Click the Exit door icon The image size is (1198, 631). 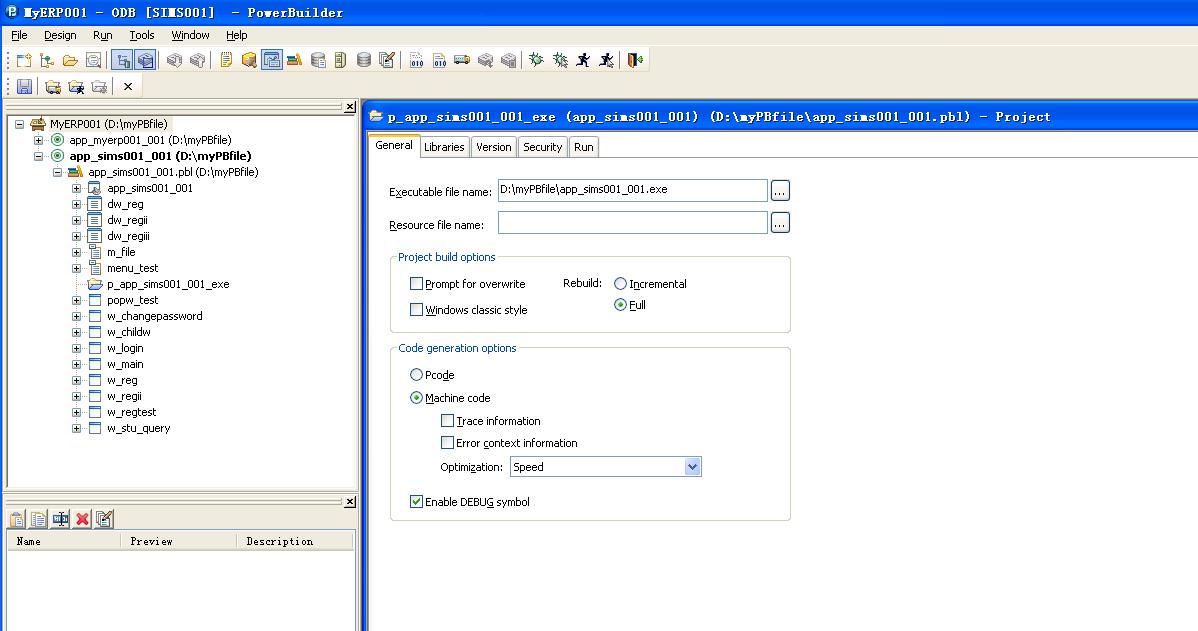click(635, 60)
